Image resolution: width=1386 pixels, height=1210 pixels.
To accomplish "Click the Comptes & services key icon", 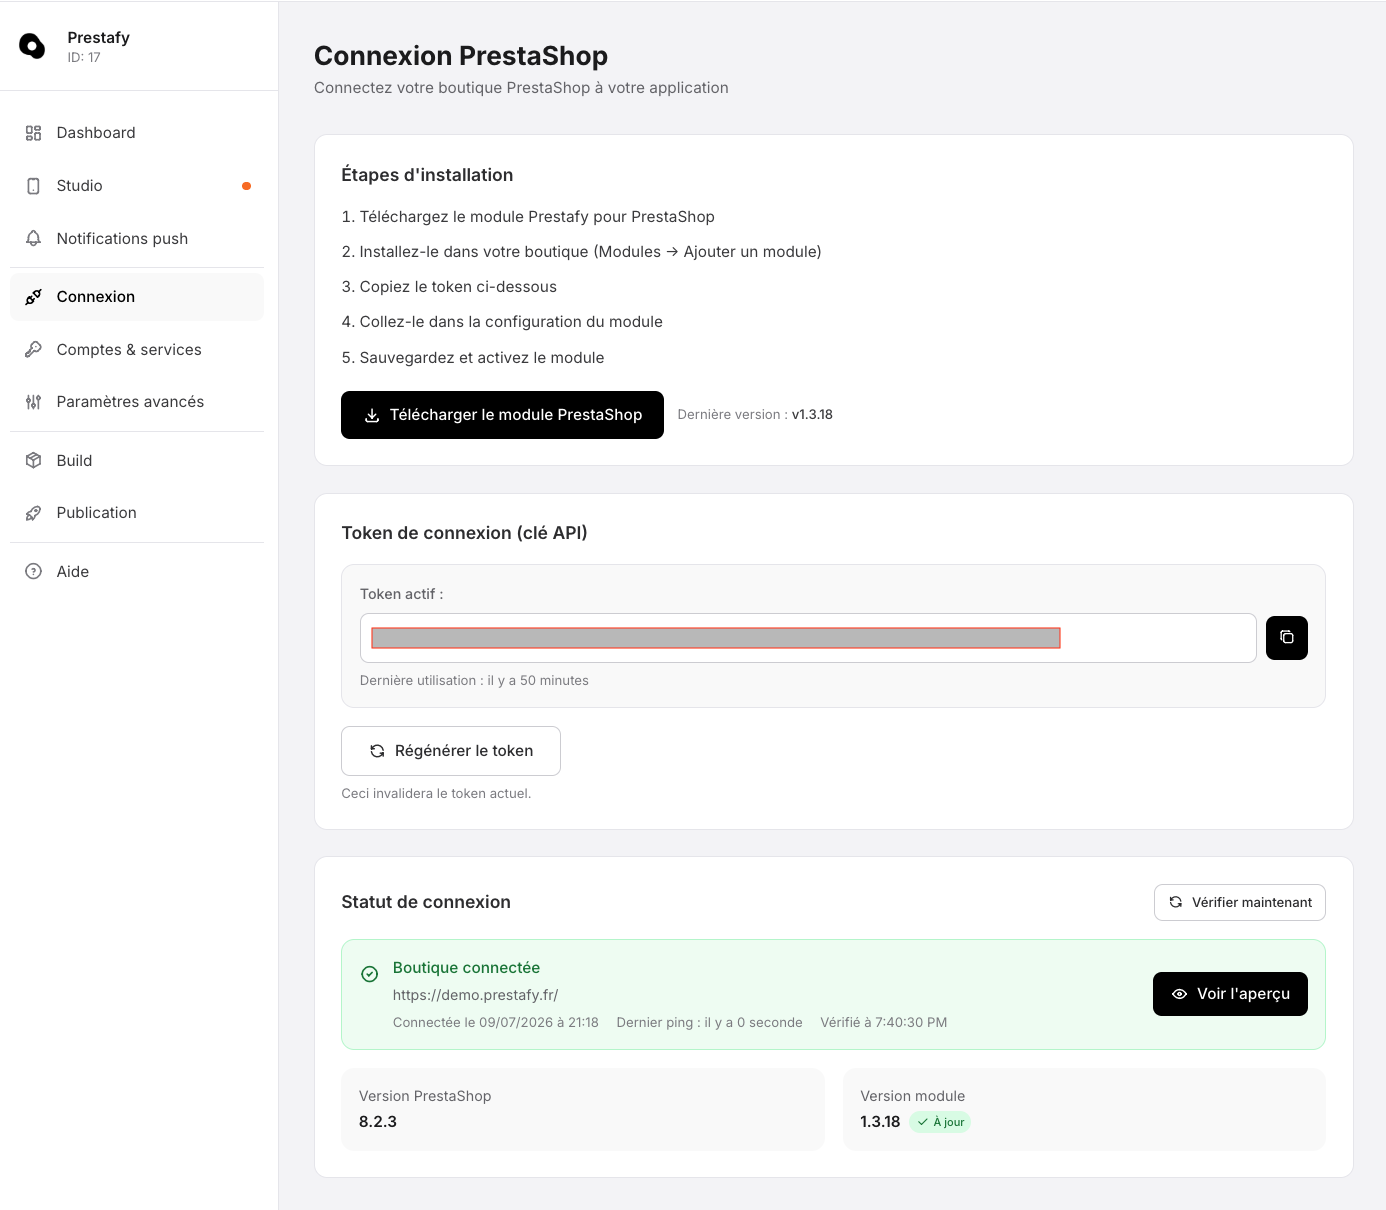I will pos(33,349).
